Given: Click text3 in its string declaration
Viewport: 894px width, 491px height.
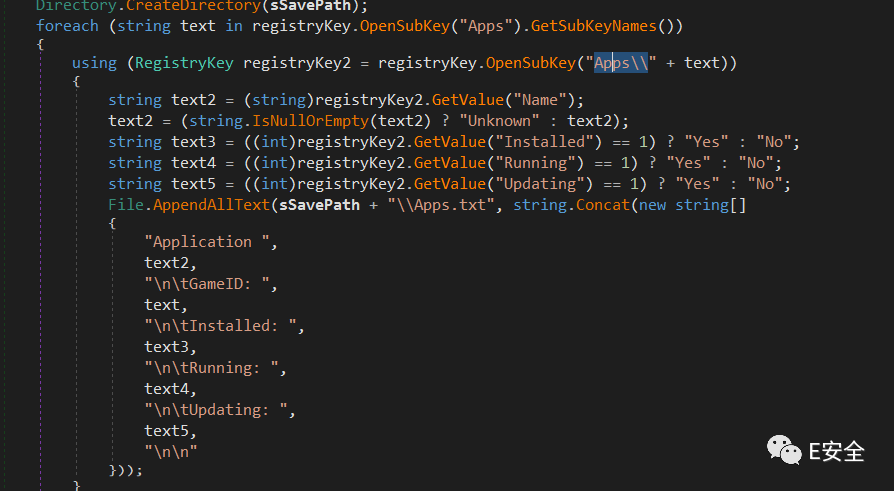Looking at the screenshot, I should click(x=194, y=142).
